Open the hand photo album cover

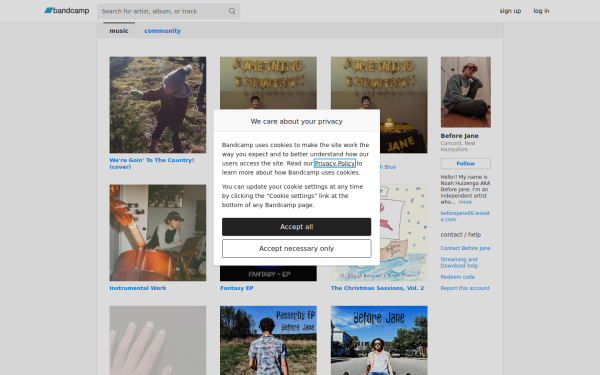pyautogui.click(x=158, y=340)
